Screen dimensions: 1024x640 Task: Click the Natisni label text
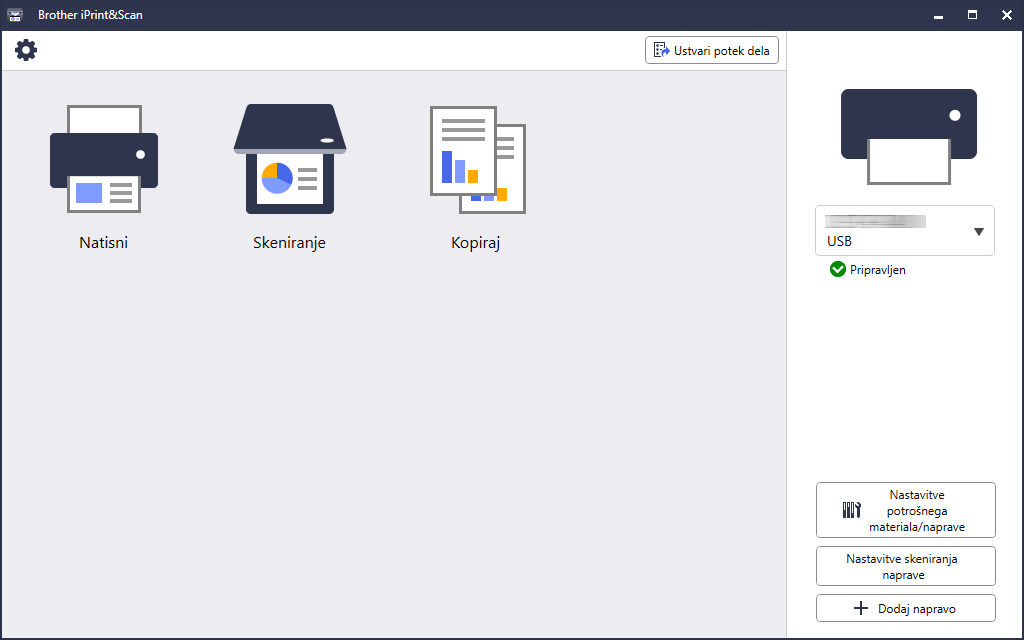103,243
